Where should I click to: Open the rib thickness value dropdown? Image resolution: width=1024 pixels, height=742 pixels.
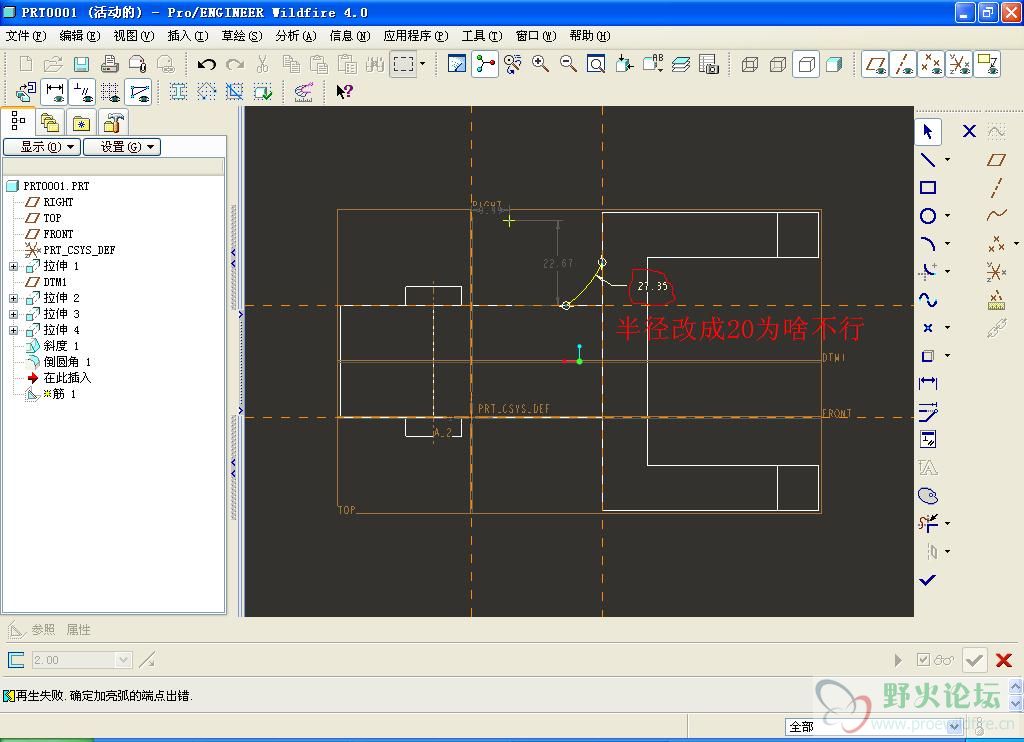123,660
